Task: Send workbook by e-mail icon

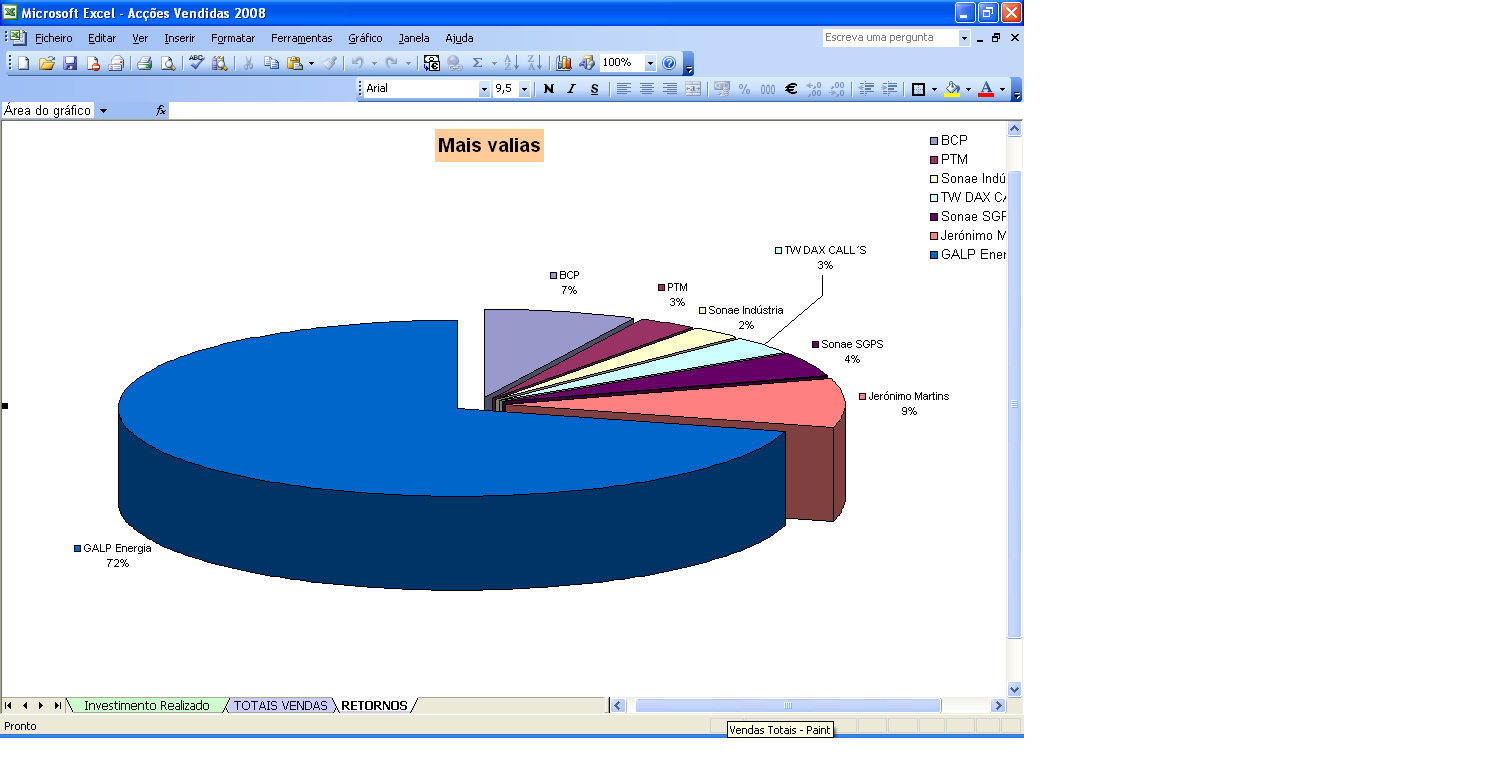Action: pos(116,63)
